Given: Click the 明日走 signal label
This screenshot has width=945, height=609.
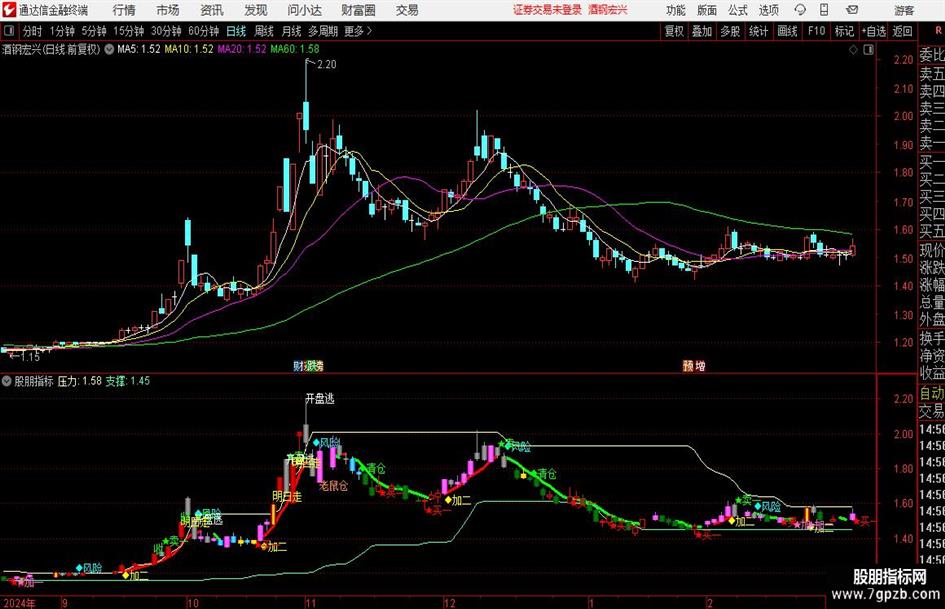Looking at the screenshot, I should (287, 497).
